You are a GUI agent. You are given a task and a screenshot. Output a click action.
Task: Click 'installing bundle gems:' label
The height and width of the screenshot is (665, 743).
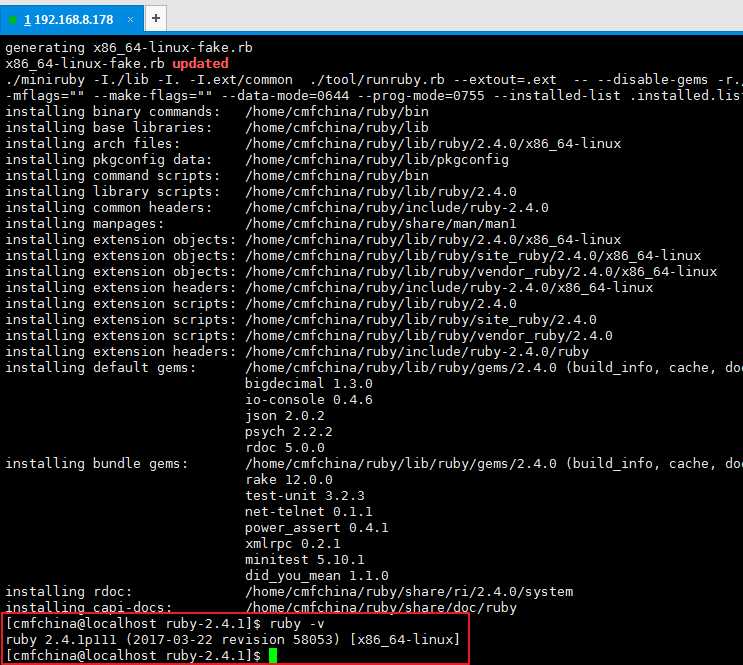point(97,464)
